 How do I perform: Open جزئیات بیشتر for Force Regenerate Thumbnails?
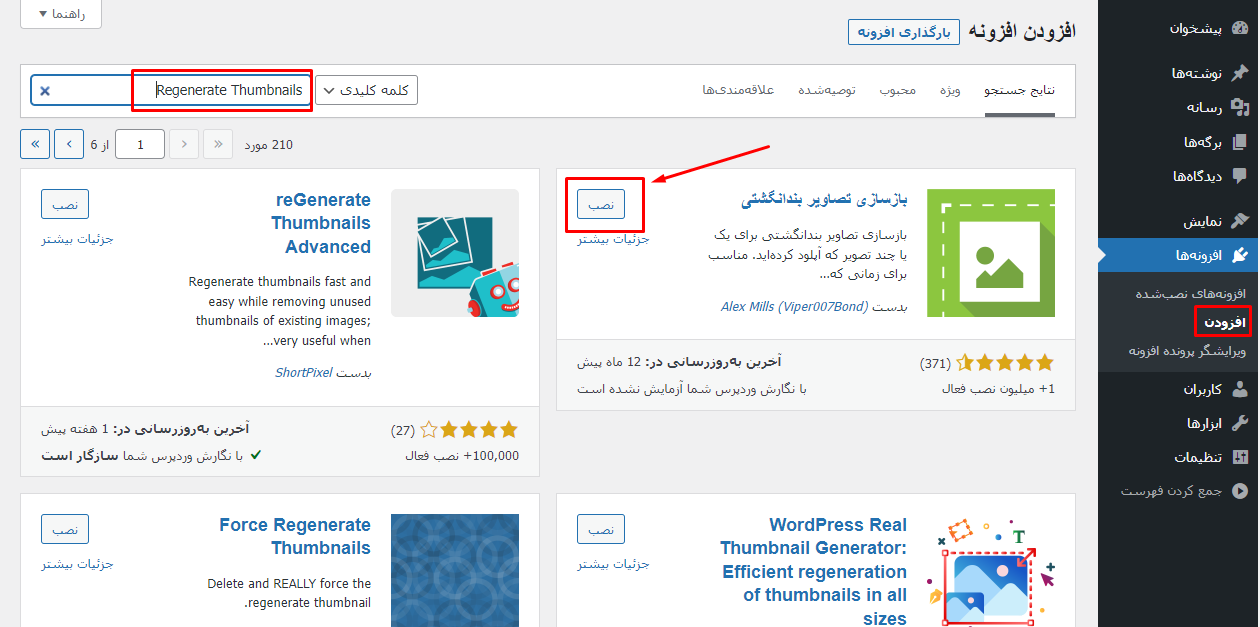[x=77, y=564]
